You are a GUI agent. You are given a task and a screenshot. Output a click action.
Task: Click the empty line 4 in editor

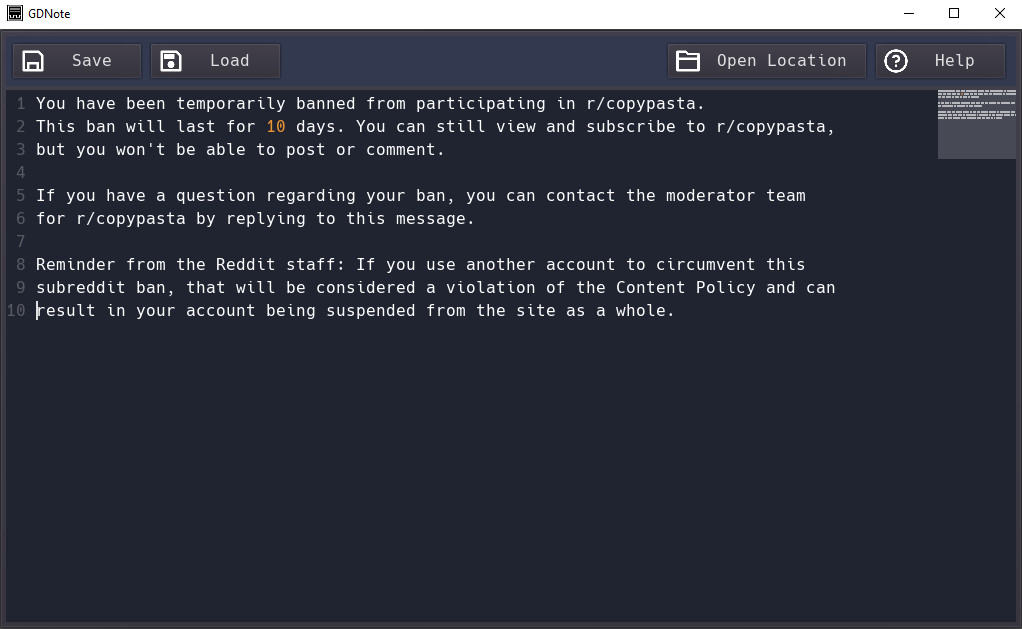tap(456, 173)
